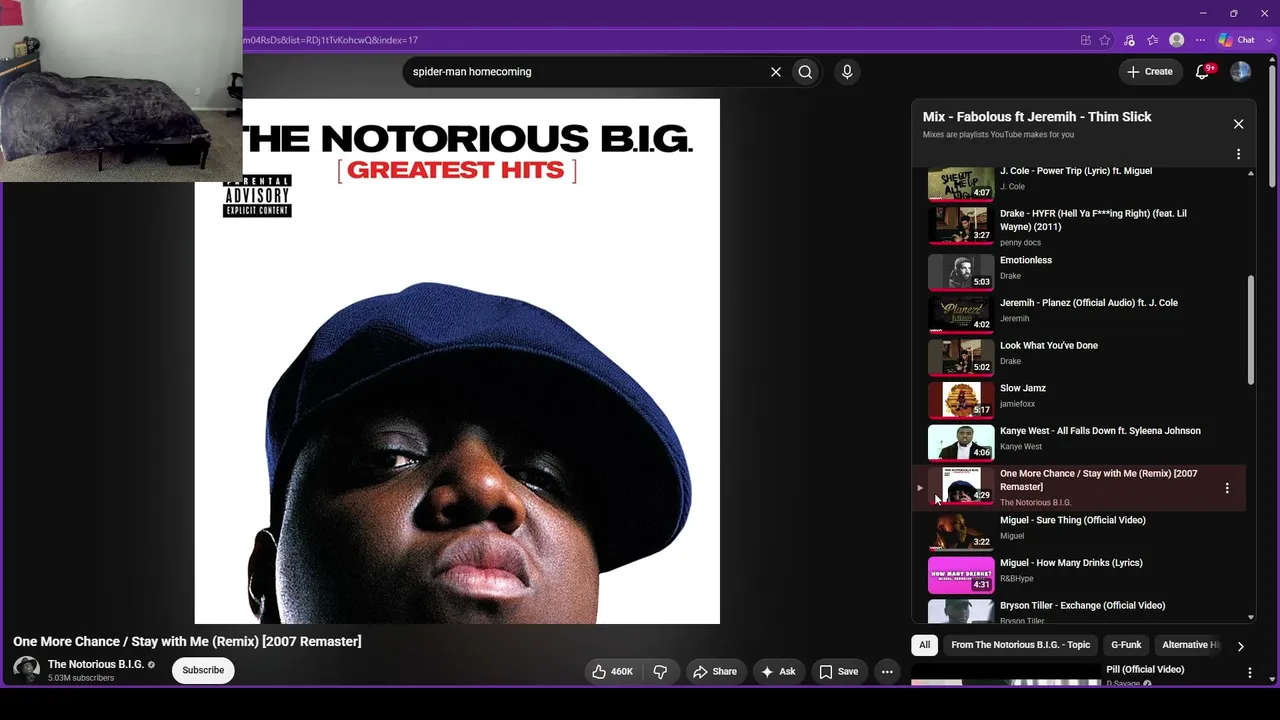The height and width of the screenshot is (720, 1280).
Task: Open the browser apps/extensions icon in address bar
Action: (x=1085, y=40)
